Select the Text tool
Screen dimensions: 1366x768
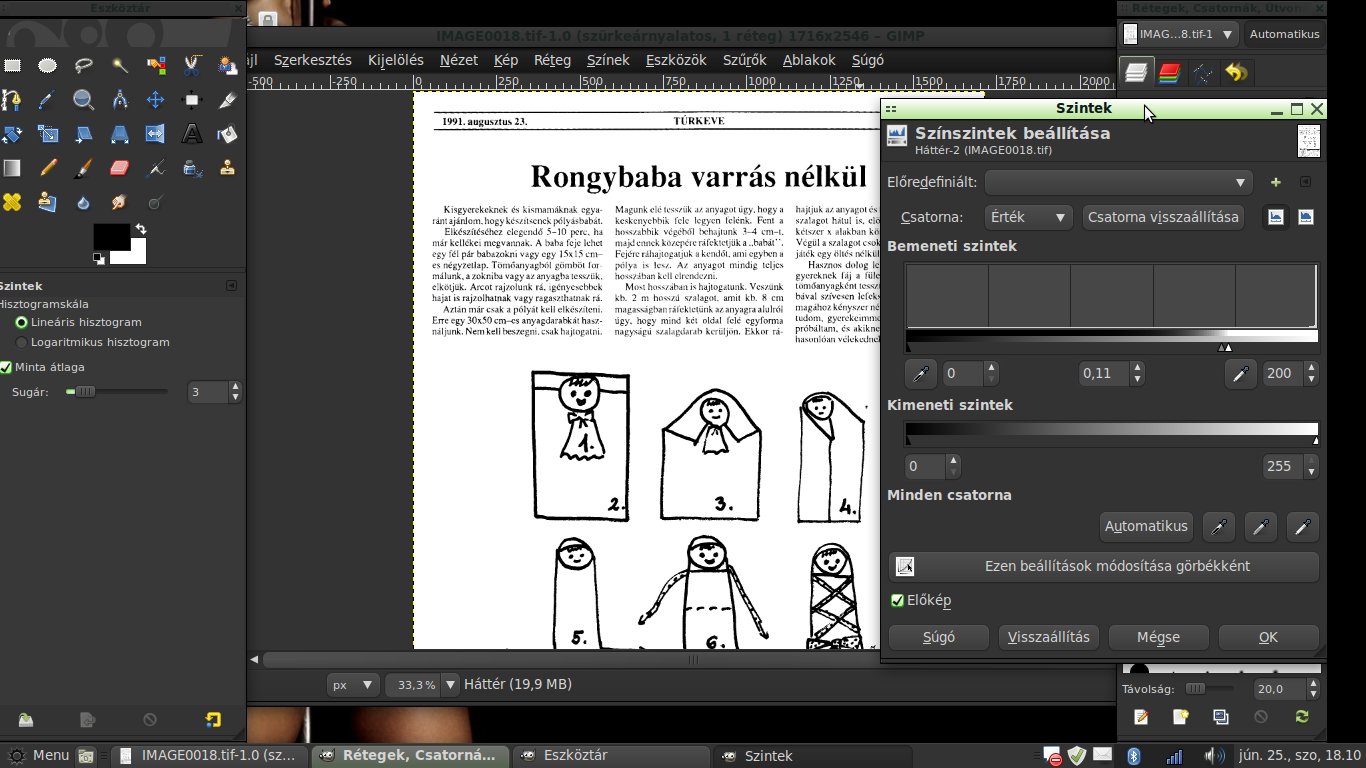pyautogui.click(x=192, y=133)
